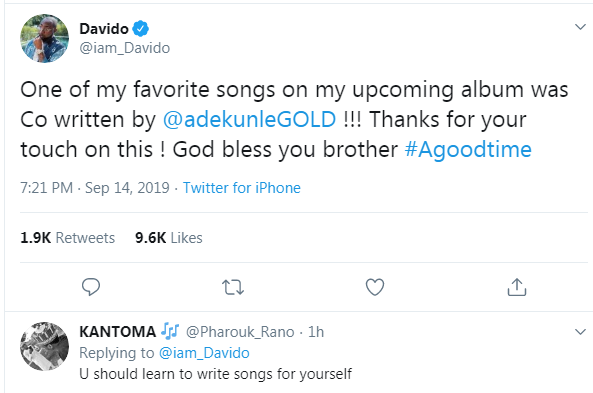This screenshot has height=393, width=593.
Task: Click the music notes emoji beside KANTOMA
Action: [x=170, y=331]
